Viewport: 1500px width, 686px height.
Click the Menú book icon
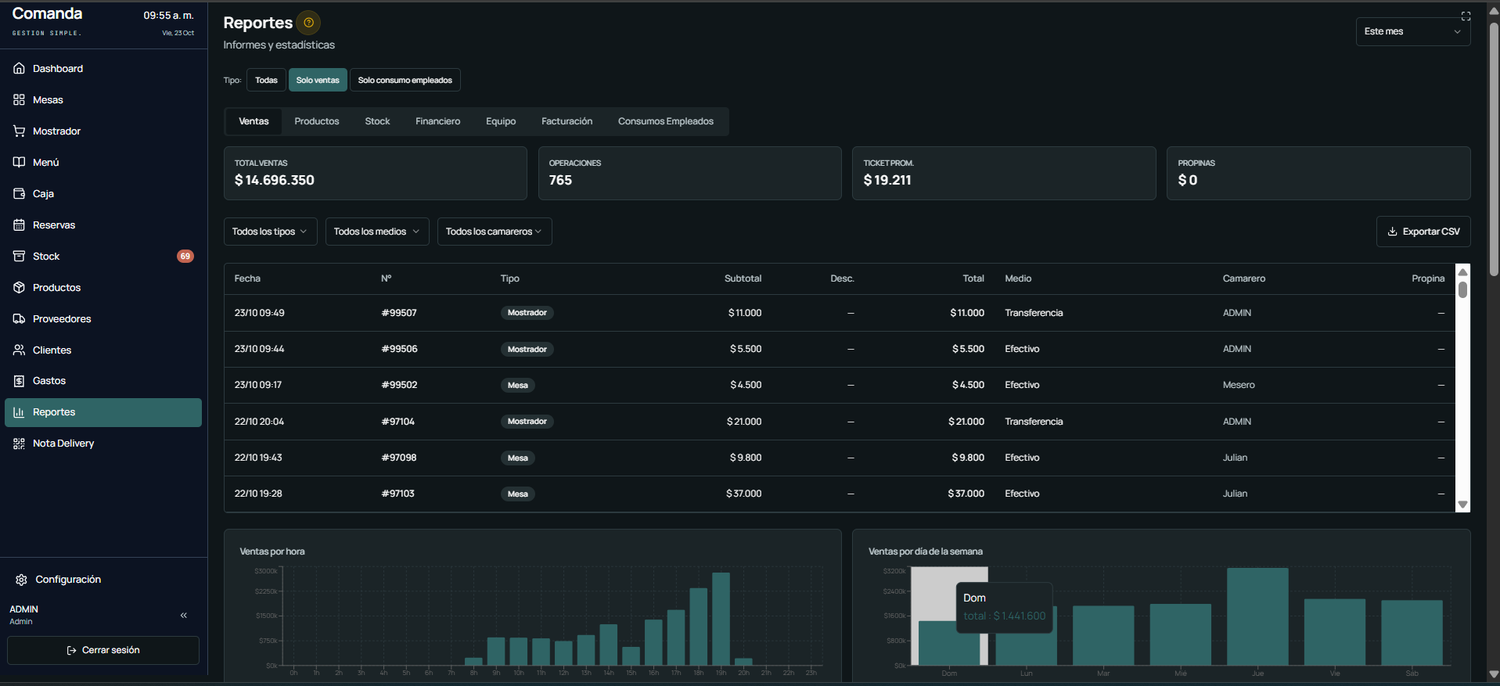tap(19, 162)
